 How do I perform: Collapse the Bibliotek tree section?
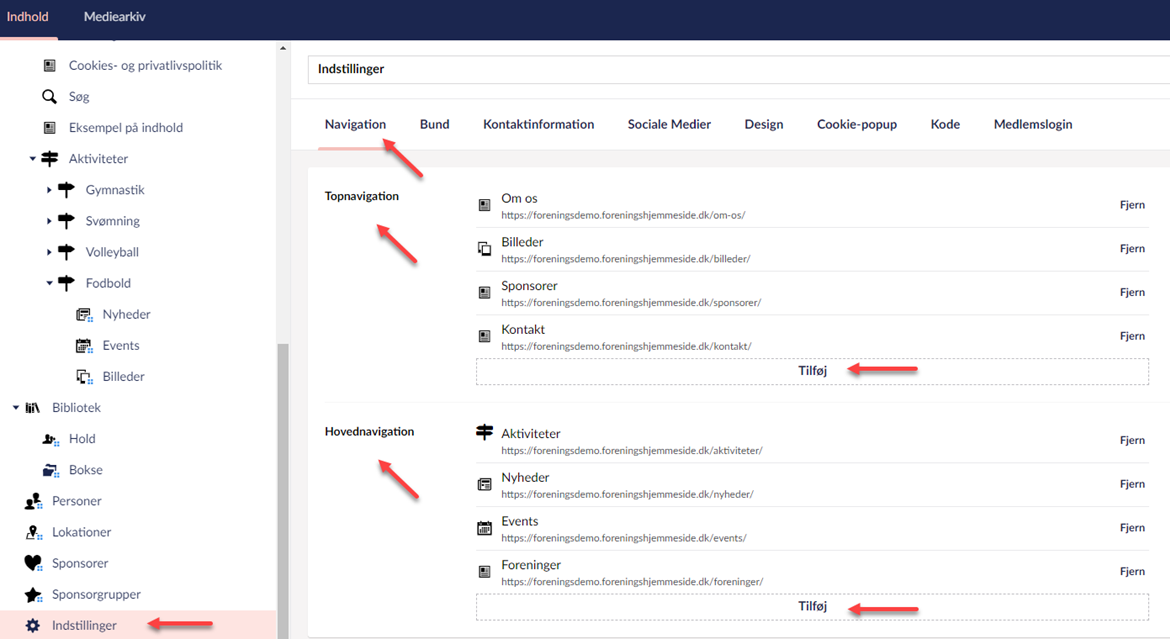[16, 408]
